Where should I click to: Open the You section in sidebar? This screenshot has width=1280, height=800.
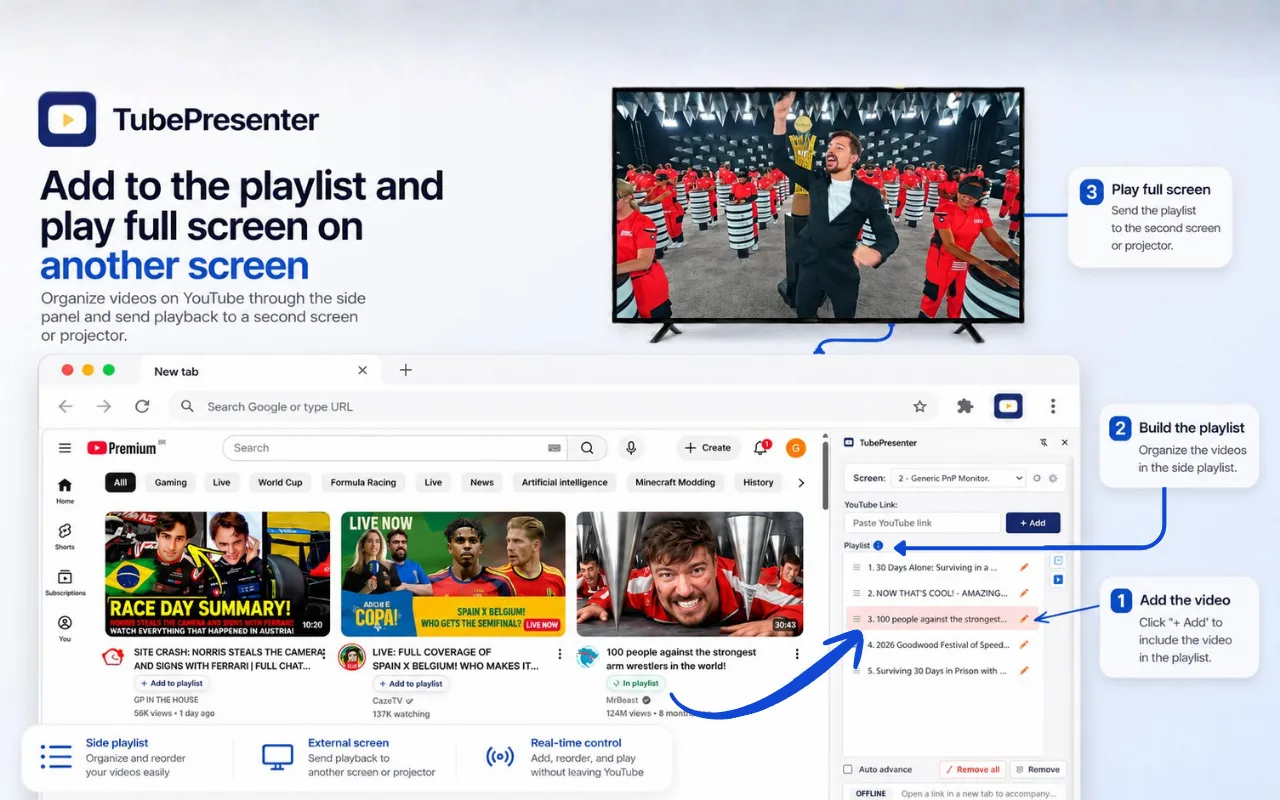coord(65,628)
